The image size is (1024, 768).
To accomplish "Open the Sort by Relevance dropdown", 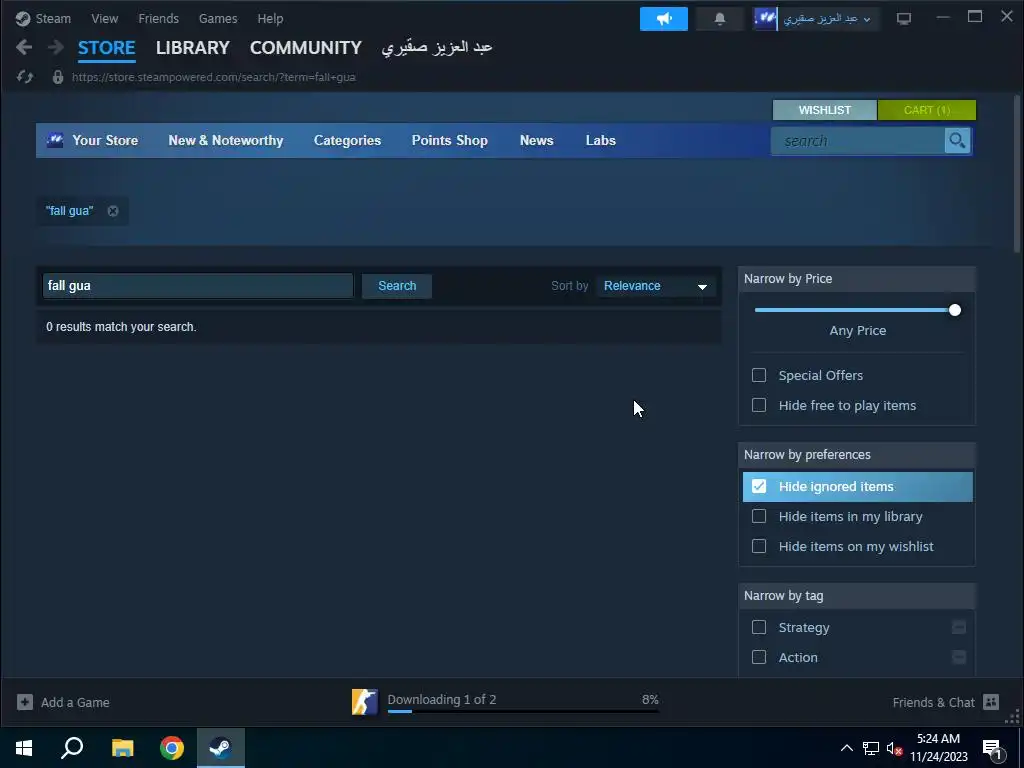I will 656,286.
